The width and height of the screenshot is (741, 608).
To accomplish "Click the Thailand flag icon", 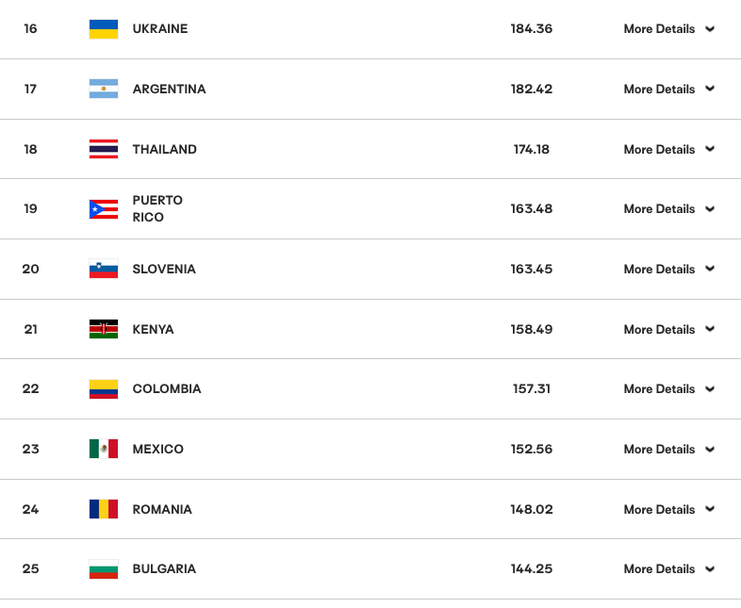I will (103, 149).
